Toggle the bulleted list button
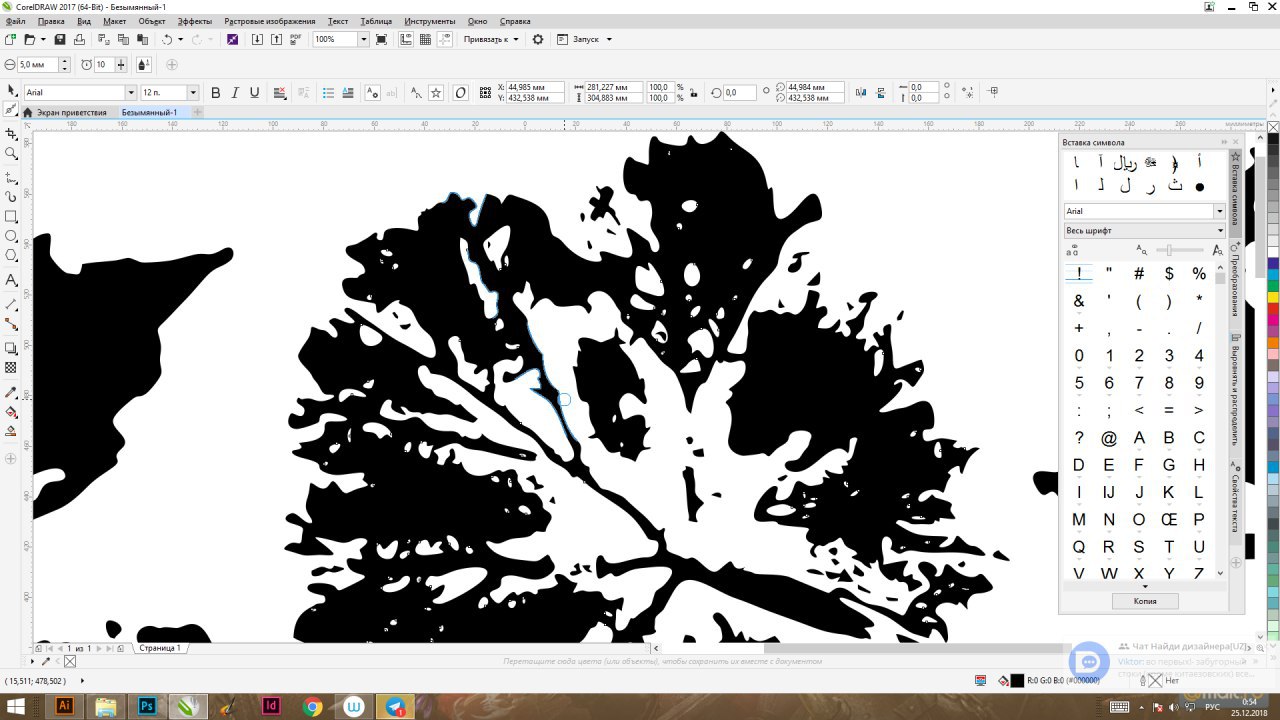This screenshot has height=720, width=1280. point(328,92)
